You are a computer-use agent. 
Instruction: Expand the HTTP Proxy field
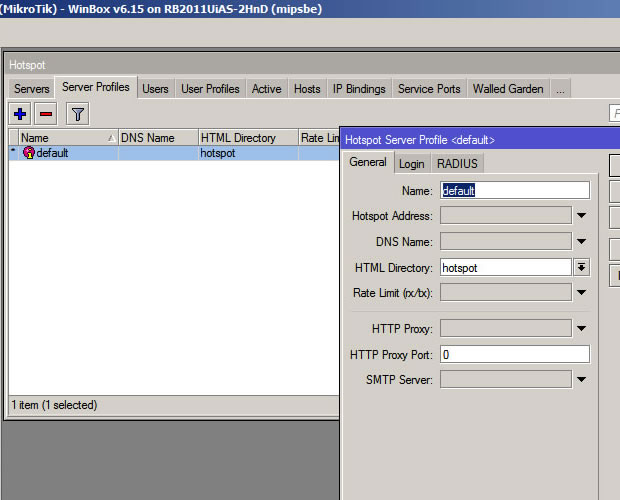(x=581, y=328)
